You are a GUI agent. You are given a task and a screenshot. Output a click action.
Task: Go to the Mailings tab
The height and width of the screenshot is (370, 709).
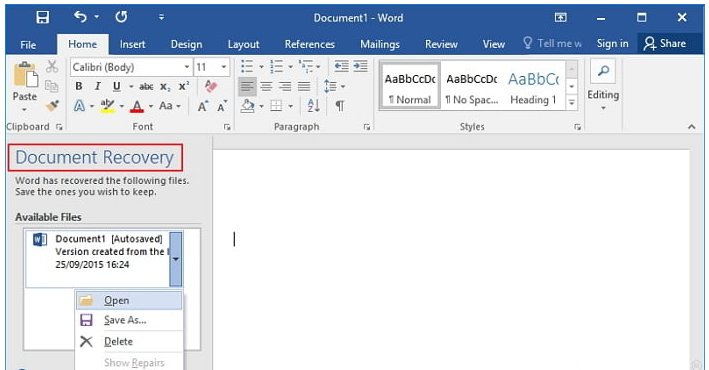[x=380, y=44]
